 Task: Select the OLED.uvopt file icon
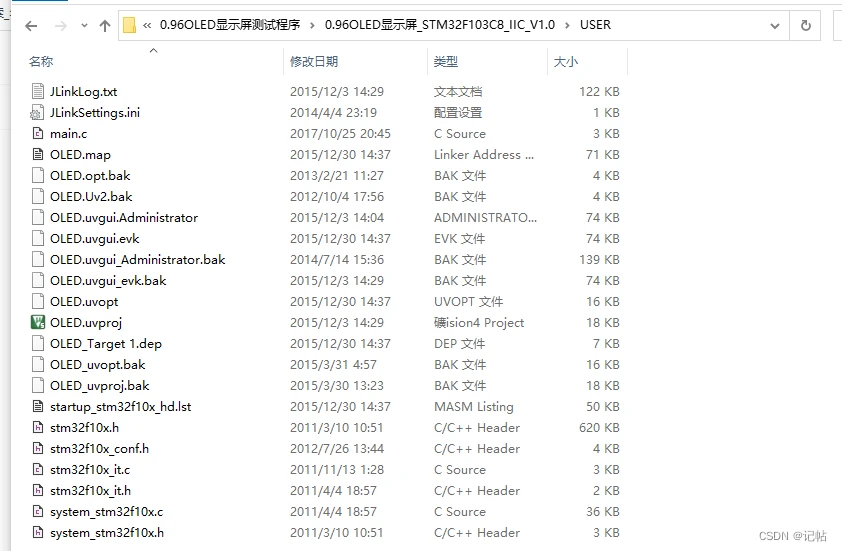coord(38,301)
